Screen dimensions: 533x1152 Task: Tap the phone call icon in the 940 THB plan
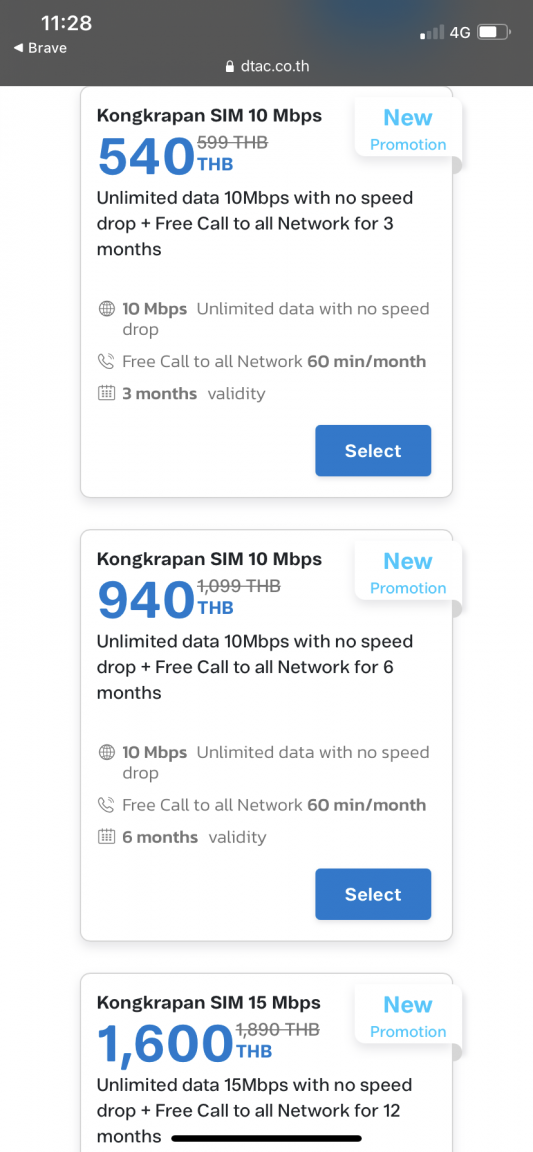pos(107,805)
